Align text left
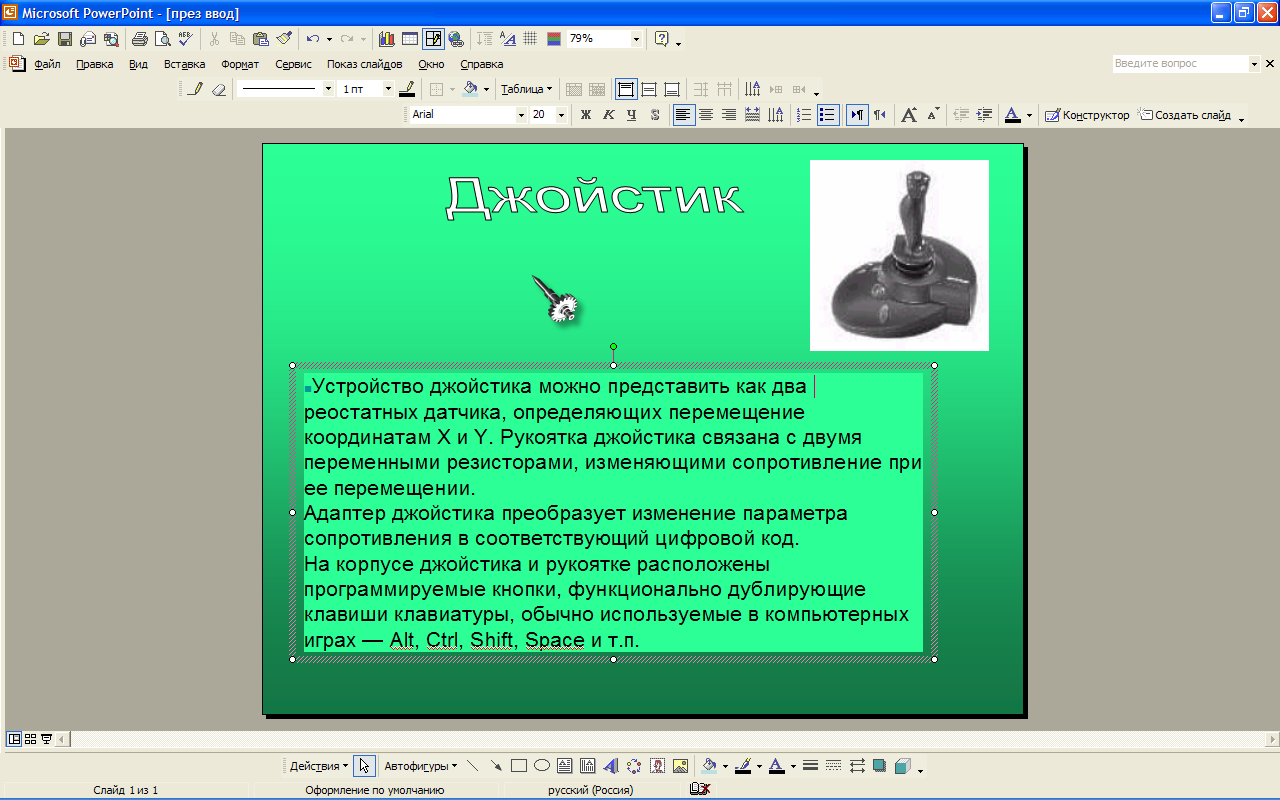The width and height of the screenshot is (1280, 800). (x=683, y=115)
